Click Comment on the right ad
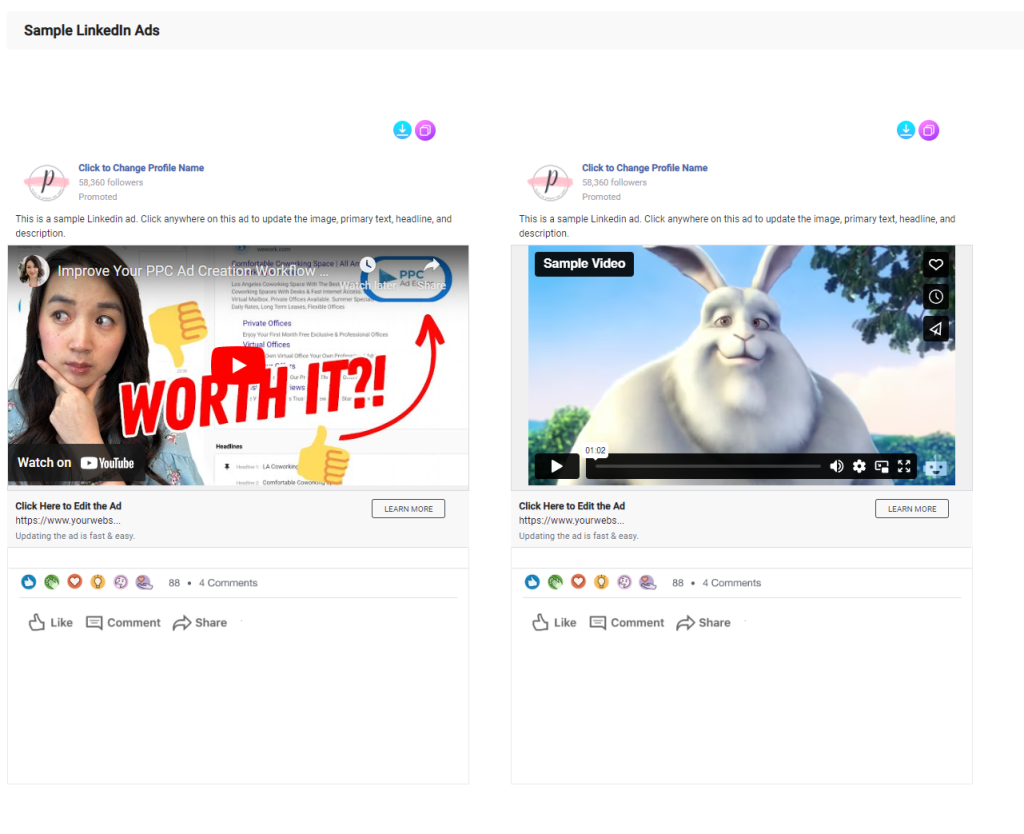The image size is (1024, 834). click(627, 622)
